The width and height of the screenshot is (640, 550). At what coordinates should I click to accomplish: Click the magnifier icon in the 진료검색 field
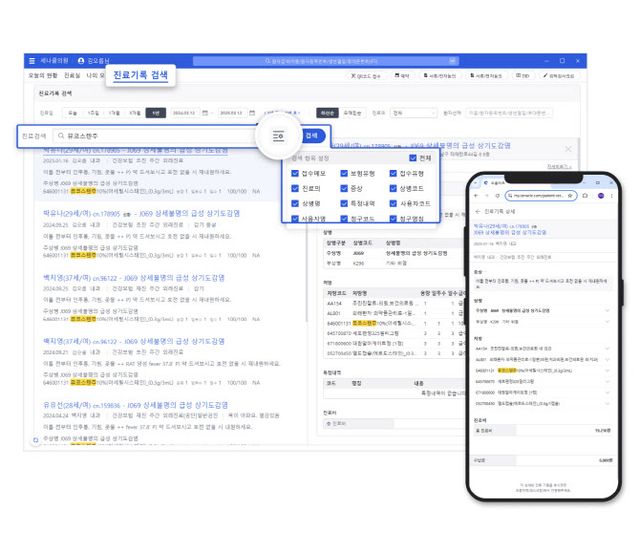62,135
